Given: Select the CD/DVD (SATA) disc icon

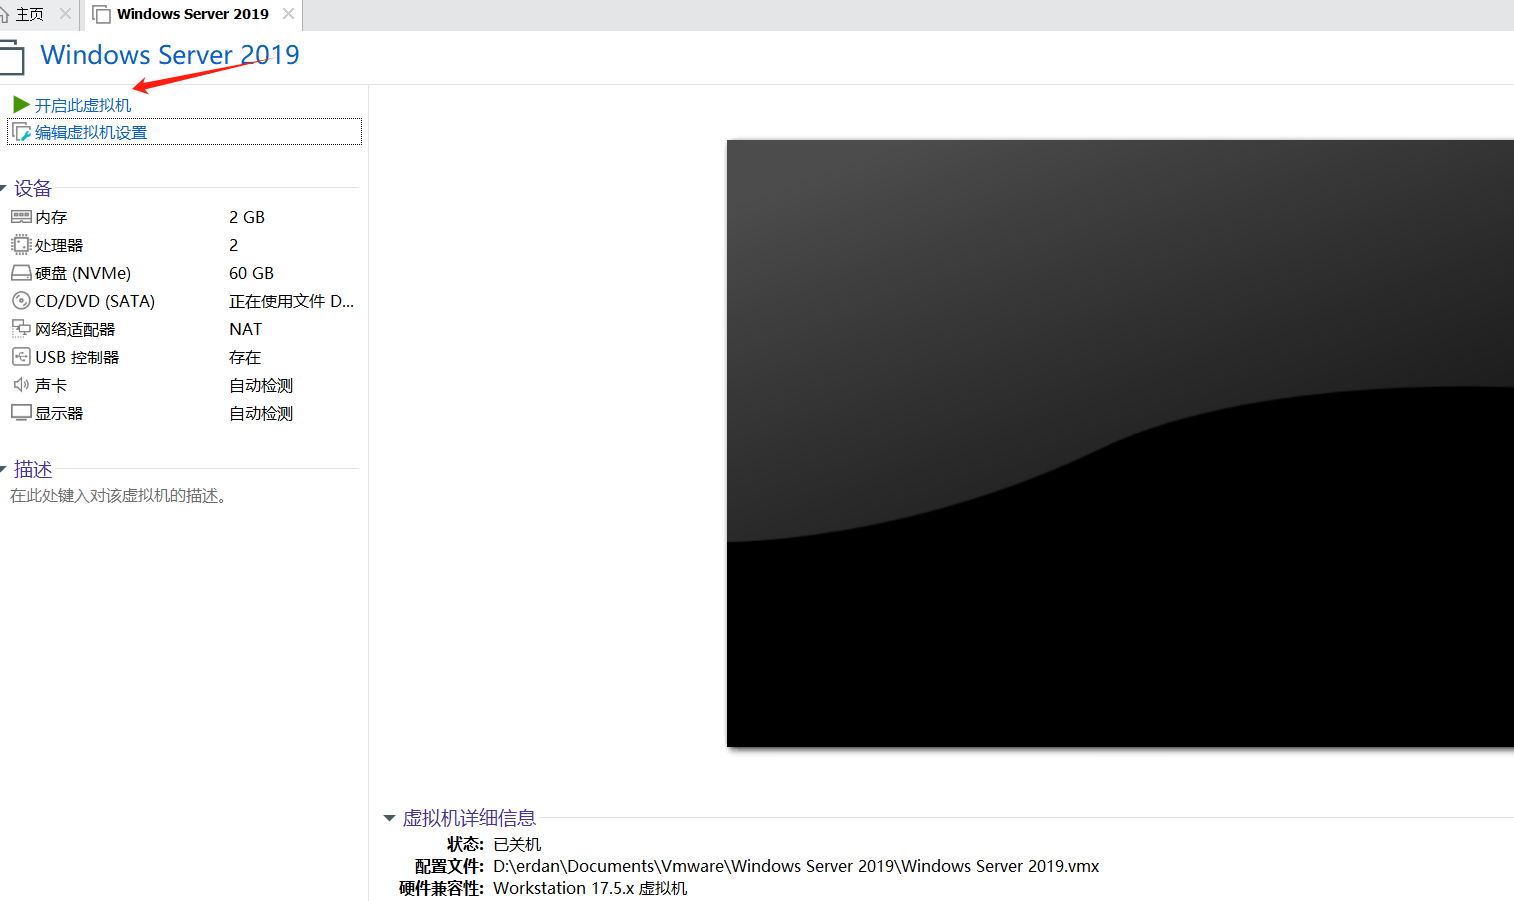Looking at the screenshot, I should tap(21, 300).
